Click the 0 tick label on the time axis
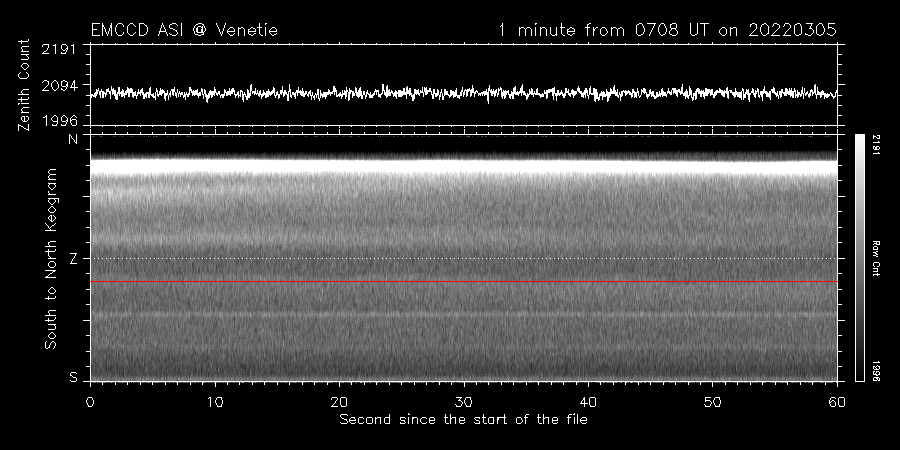This screenshot has height=450, width=900. 90,402
